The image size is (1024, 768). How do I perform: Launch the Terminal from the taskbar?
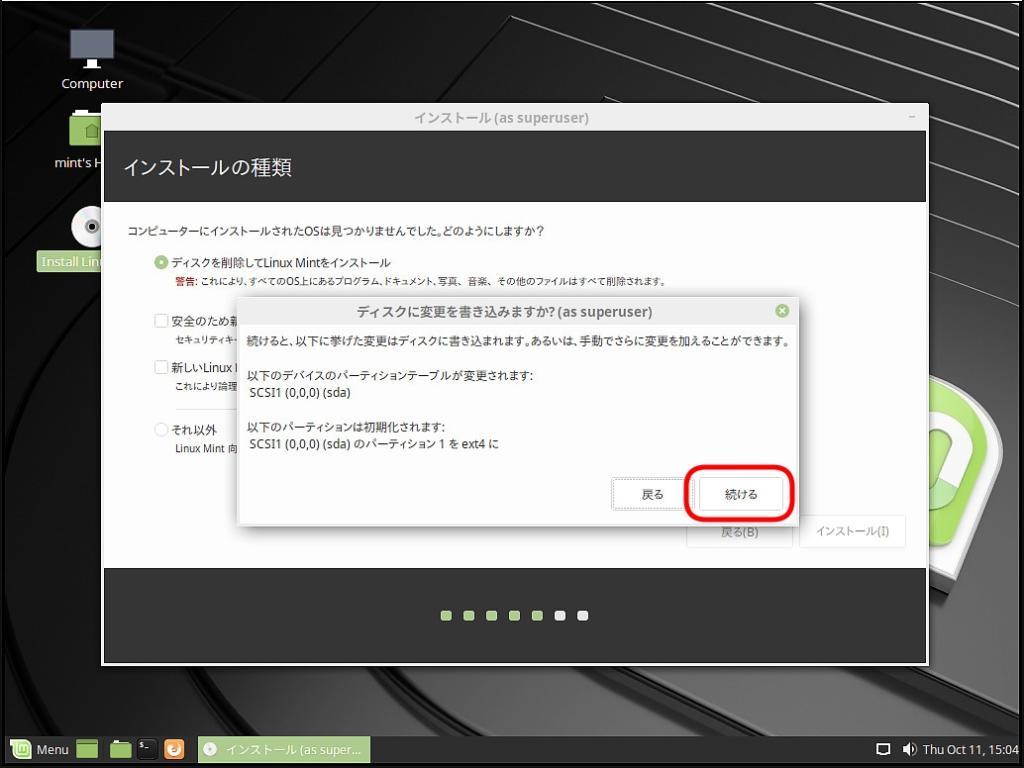[147, 749]
